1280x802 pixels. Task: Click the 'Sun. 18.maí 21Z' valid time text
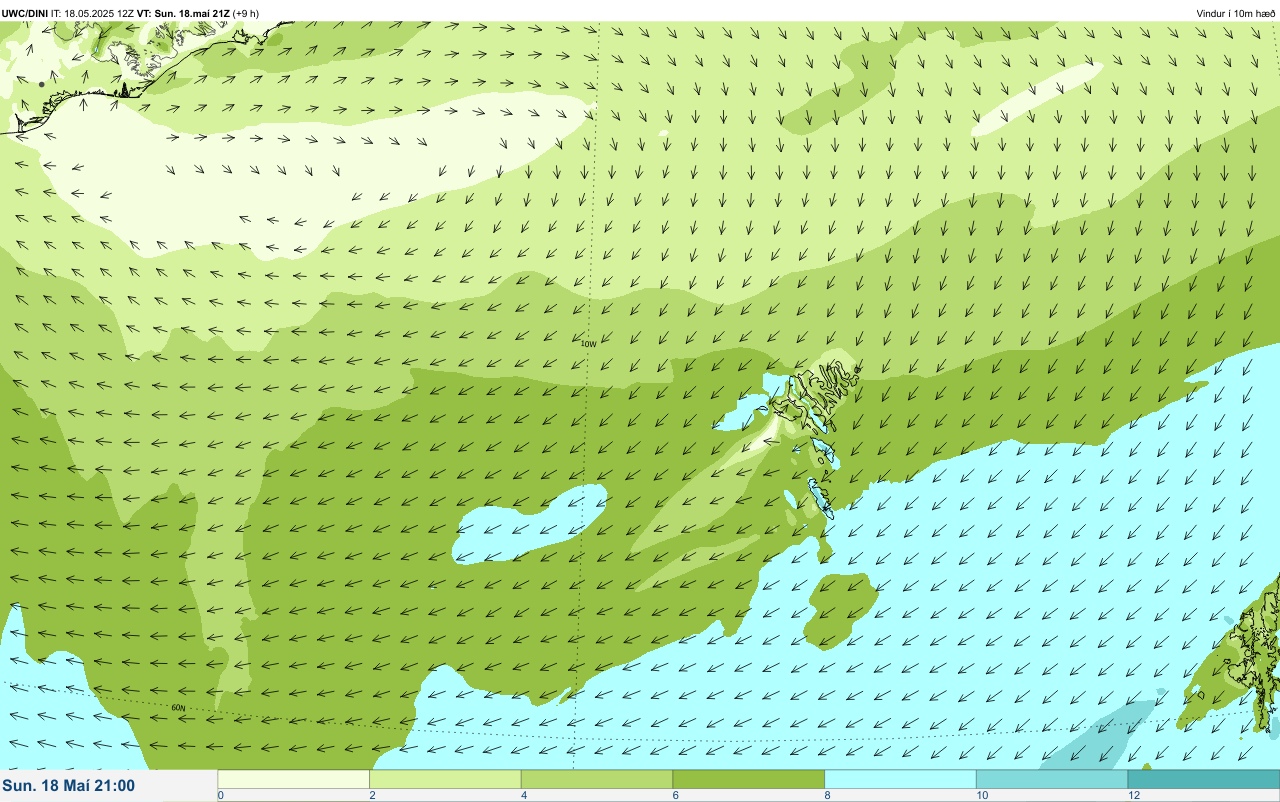193,13
